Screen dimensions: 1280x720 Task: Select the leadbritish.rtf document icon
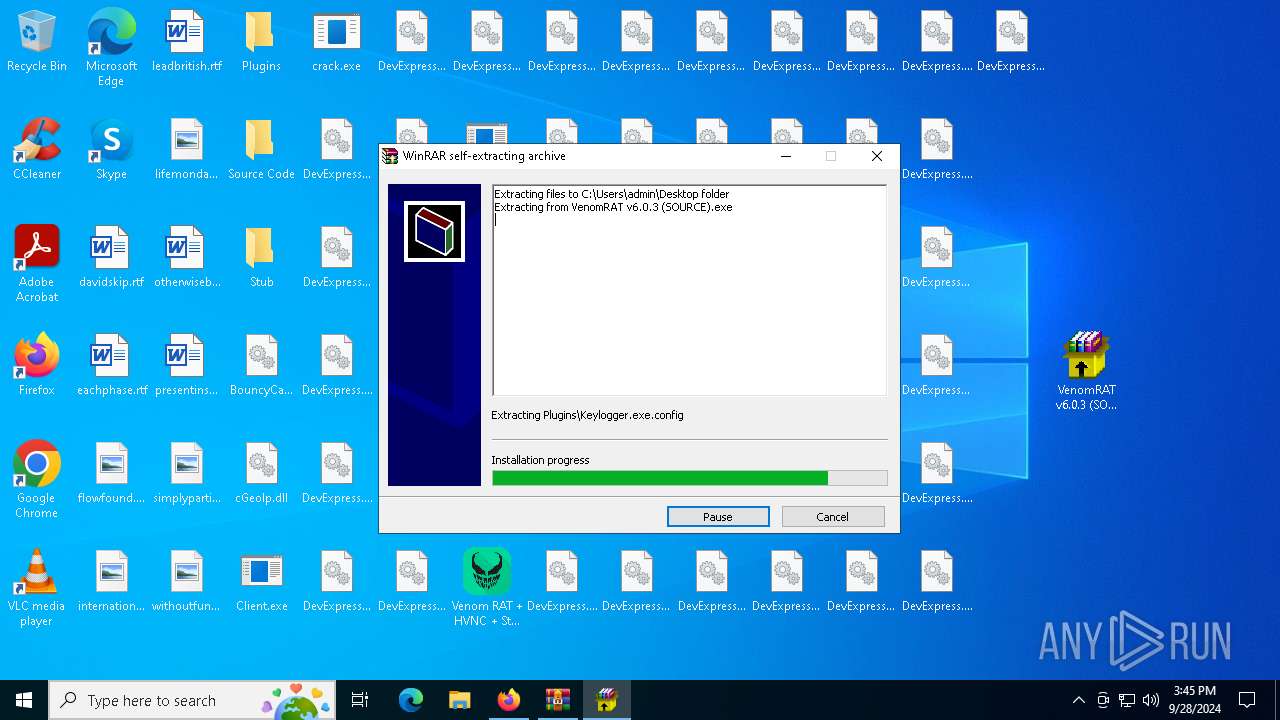pyautogui.click(x=187, y=42)
